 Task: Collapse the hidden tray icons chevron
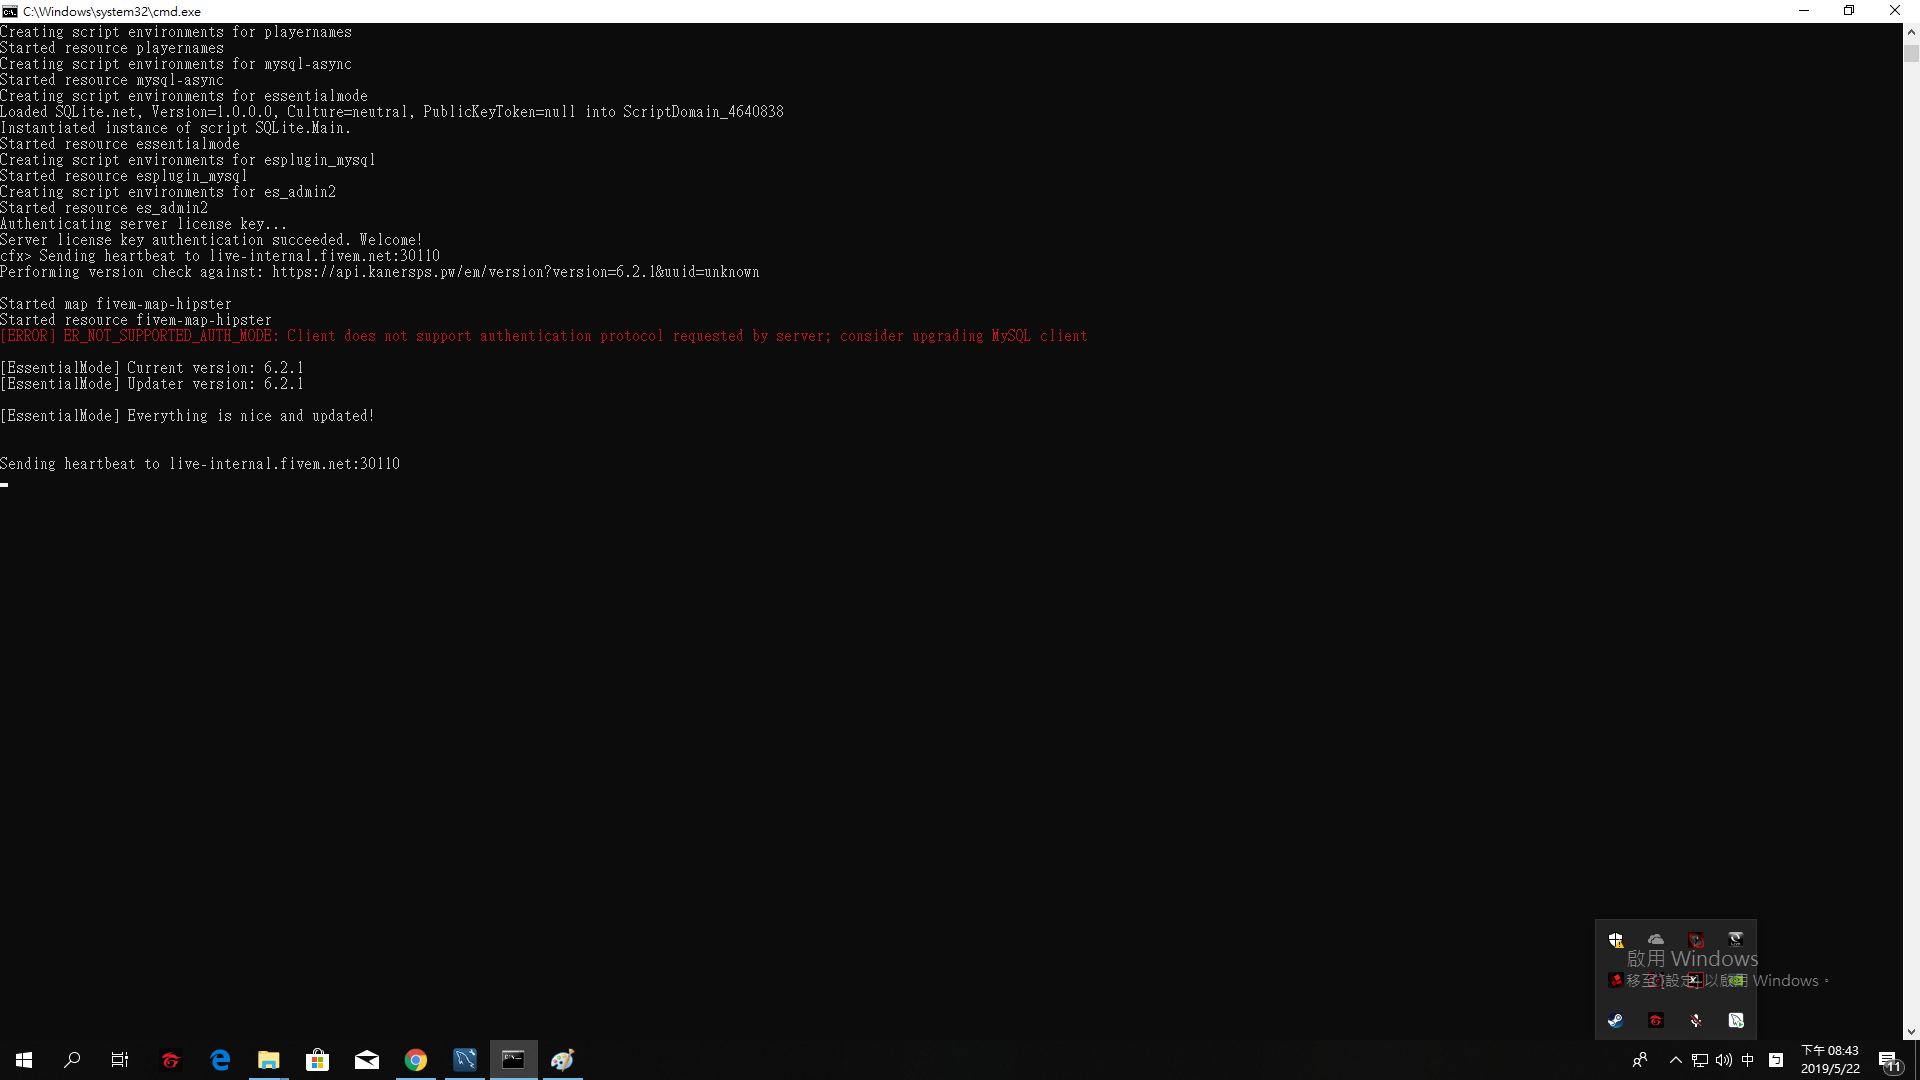[x=1676, y=1060]
